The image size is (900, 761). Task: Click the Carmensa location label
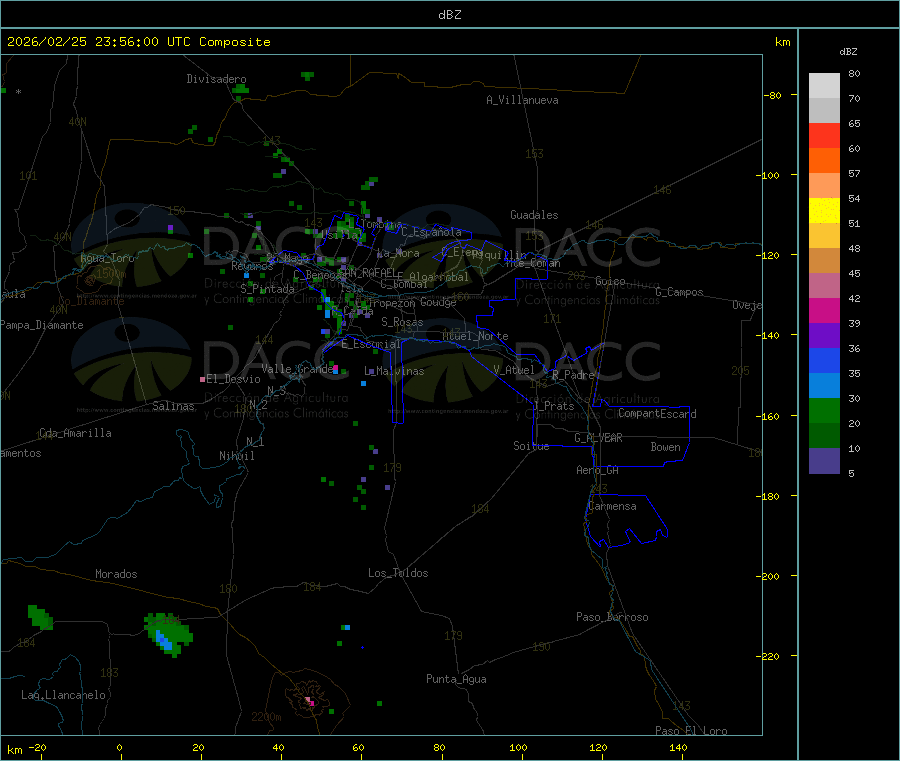pos(612,506)
